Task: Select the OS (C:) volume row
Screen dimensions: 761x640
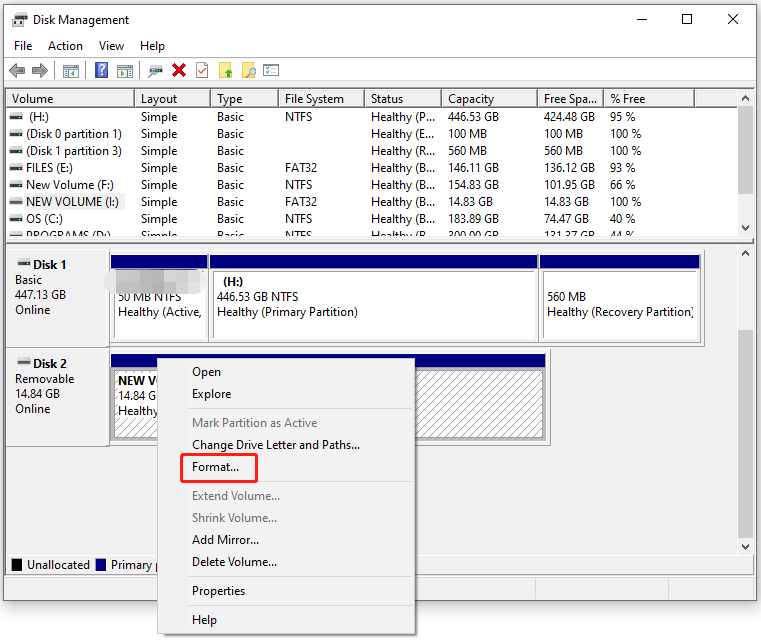Action: click(42, 219)
